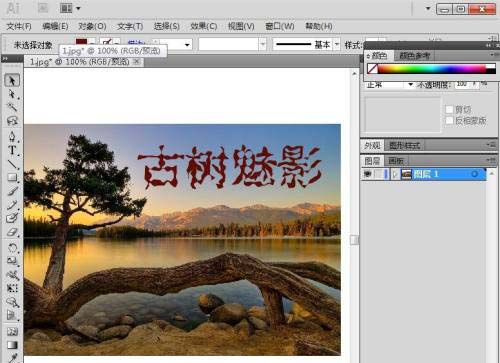This screenshot has height=363, width=500.
Task: Click the target circle of 图层 1
Action: [474, 174]
